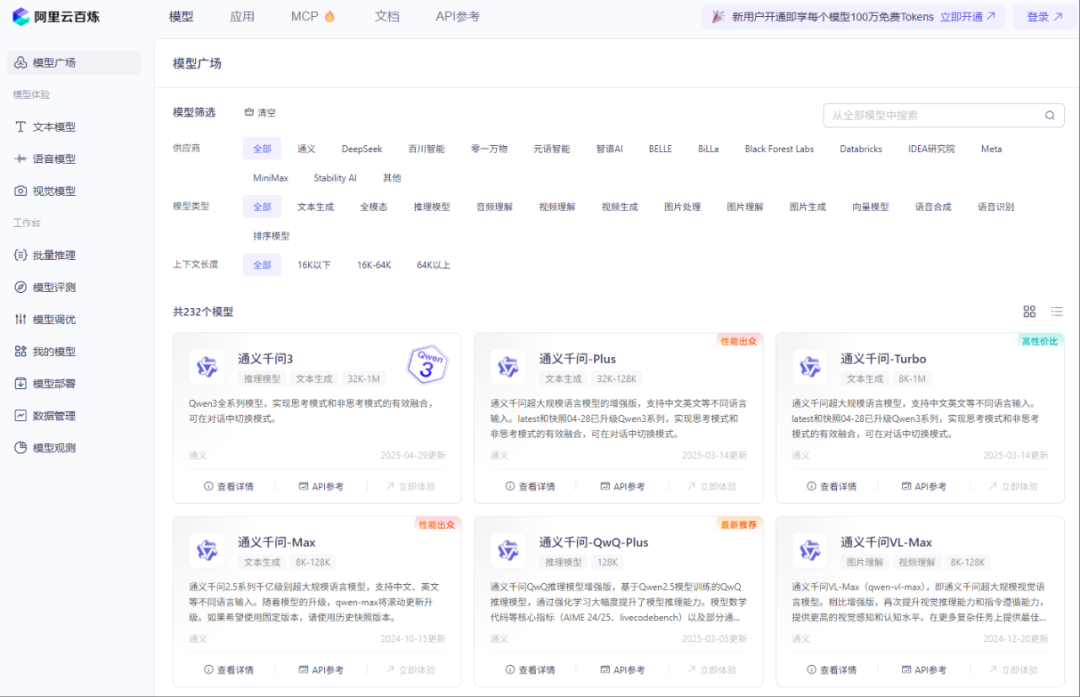Click the 登录 button
The image size is (1080, 697).
1043,17
